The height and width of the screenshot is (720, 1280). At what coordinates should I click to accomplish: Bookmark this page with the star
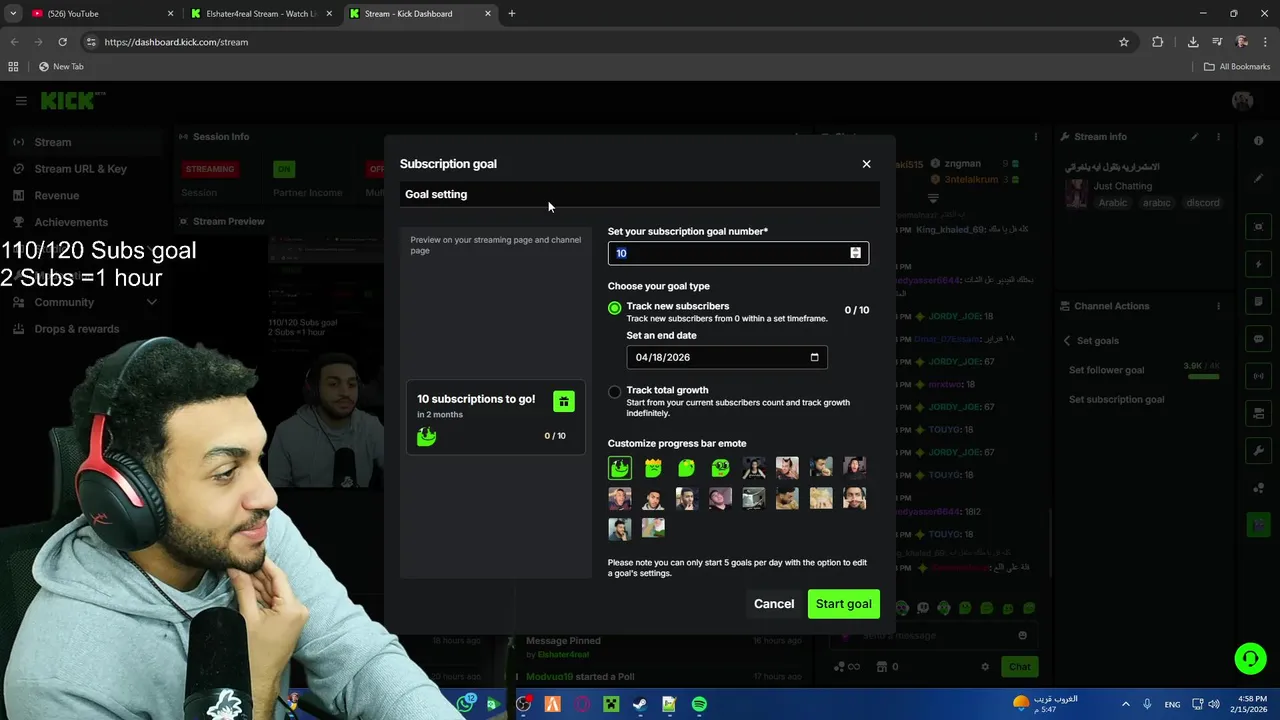(1124, 42)
